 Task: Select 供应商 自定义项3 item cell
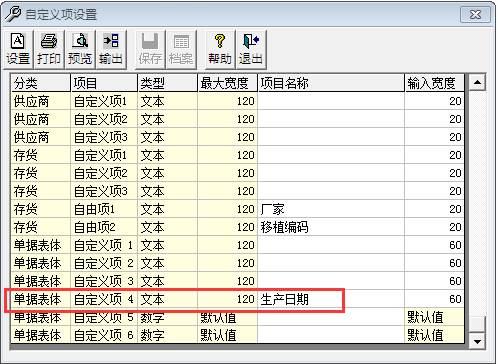tap(104, 137)
